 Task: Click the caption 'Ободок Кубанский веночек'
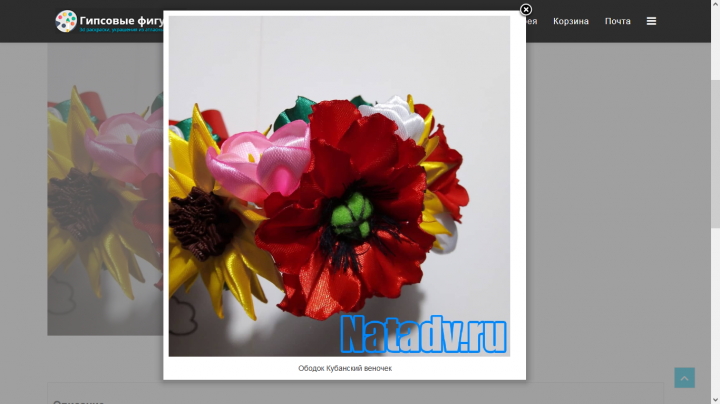pyautogui.click(x=345, y=368)
